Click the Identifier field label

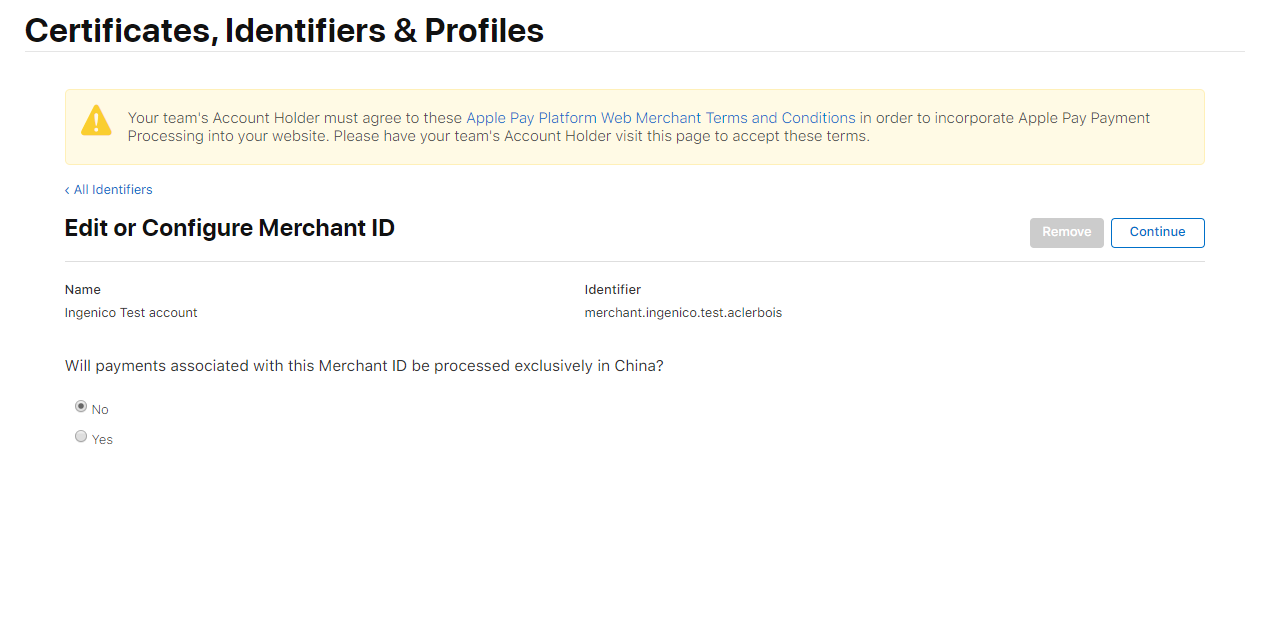tap(612, 290)
